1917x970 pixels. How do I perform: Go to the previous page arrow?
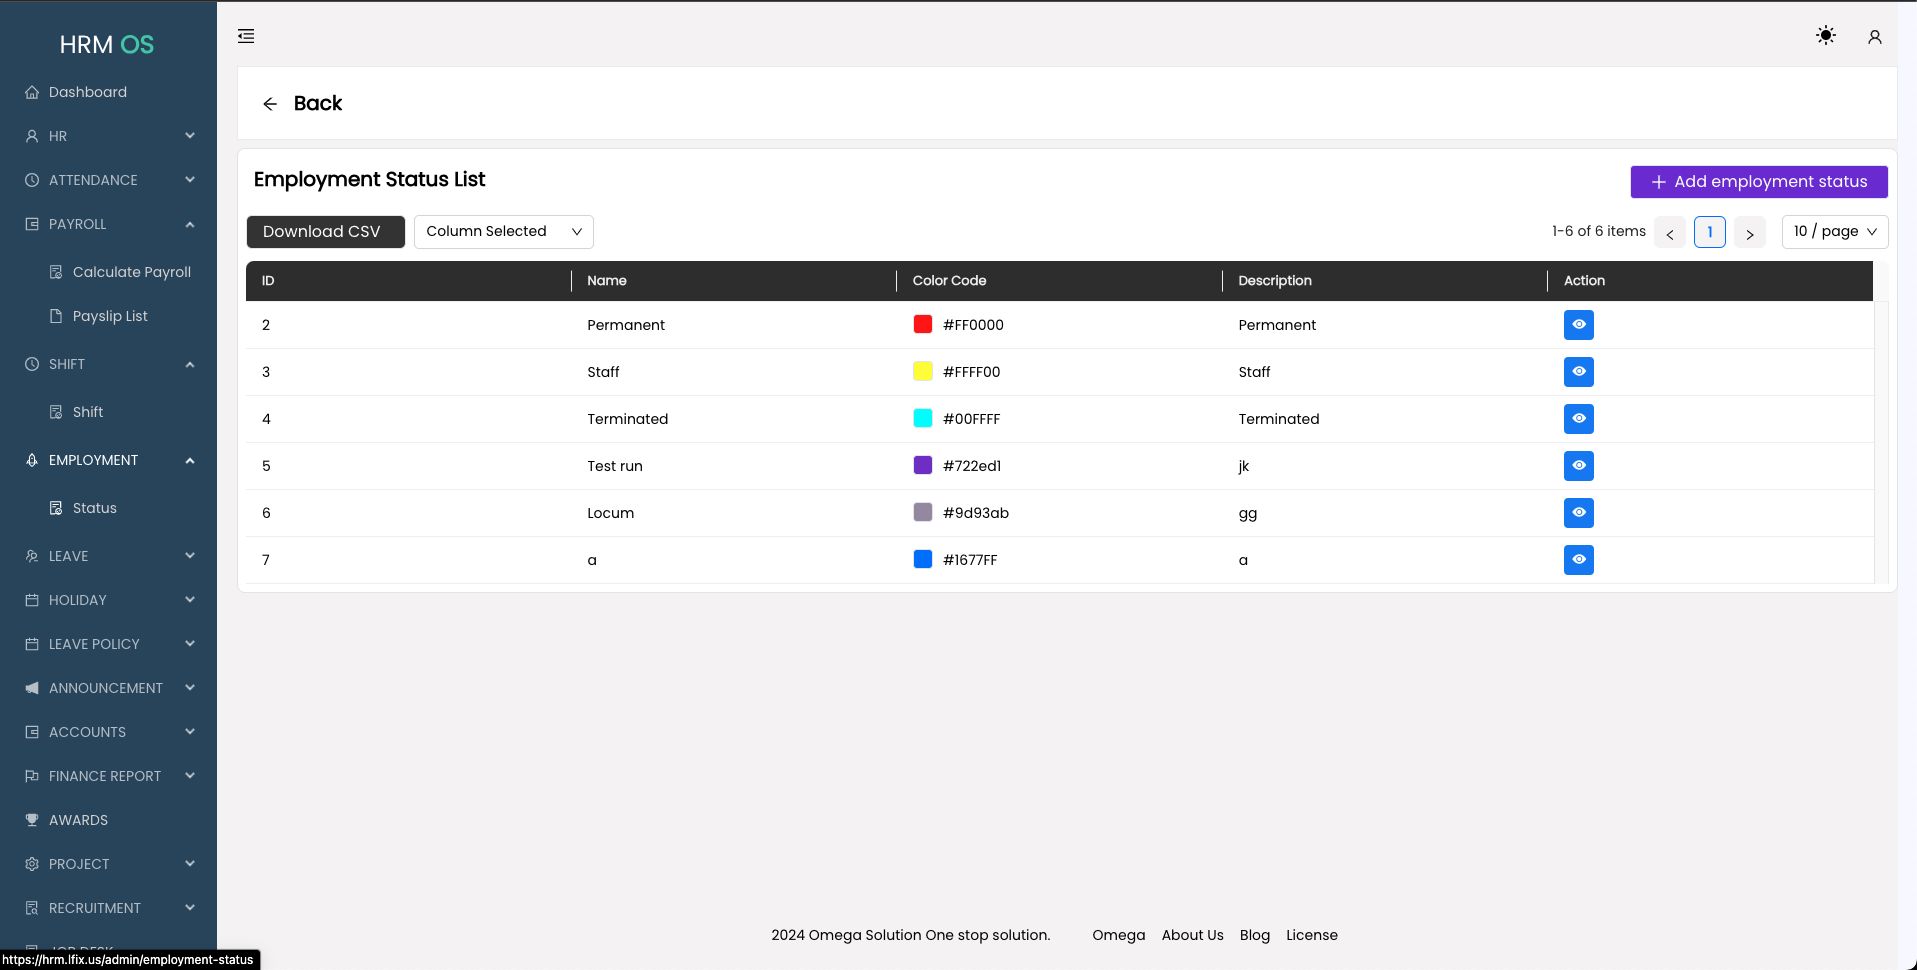pyautogui.click(x=1670, y=233)
